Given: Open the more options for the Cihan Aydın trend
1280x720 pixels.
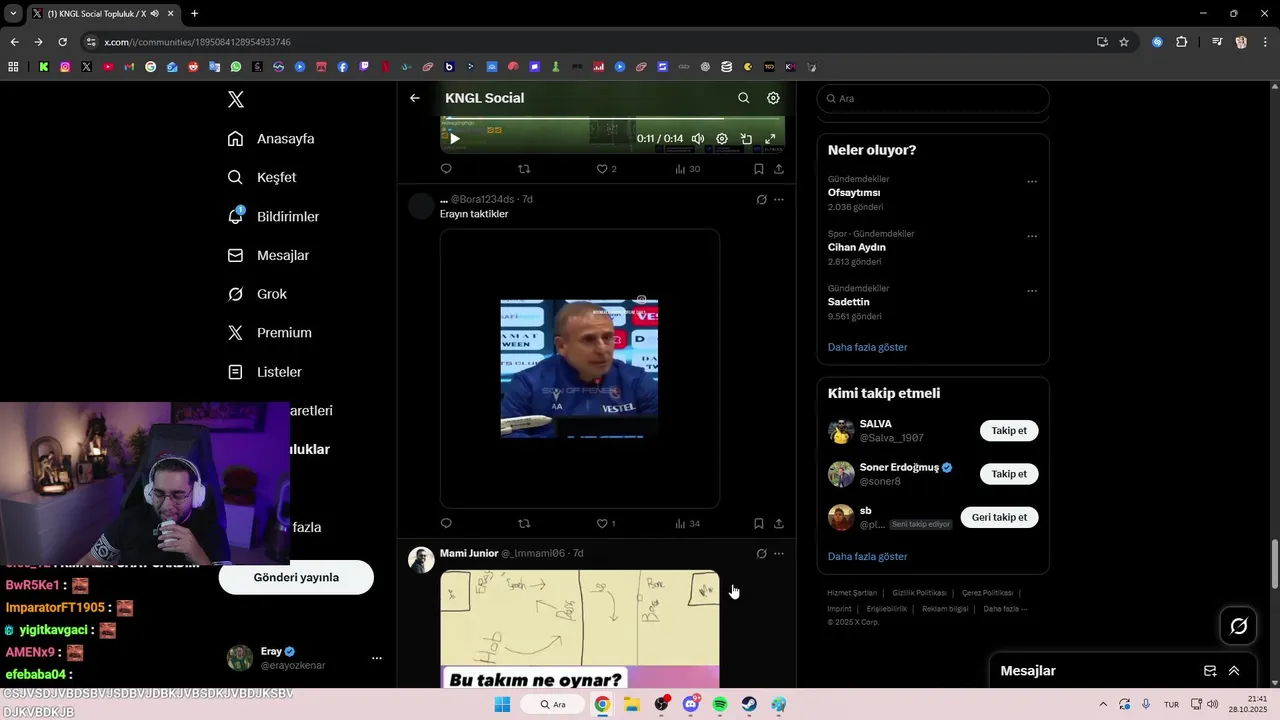Looking at the screenshot, I should click(1032, 237).
